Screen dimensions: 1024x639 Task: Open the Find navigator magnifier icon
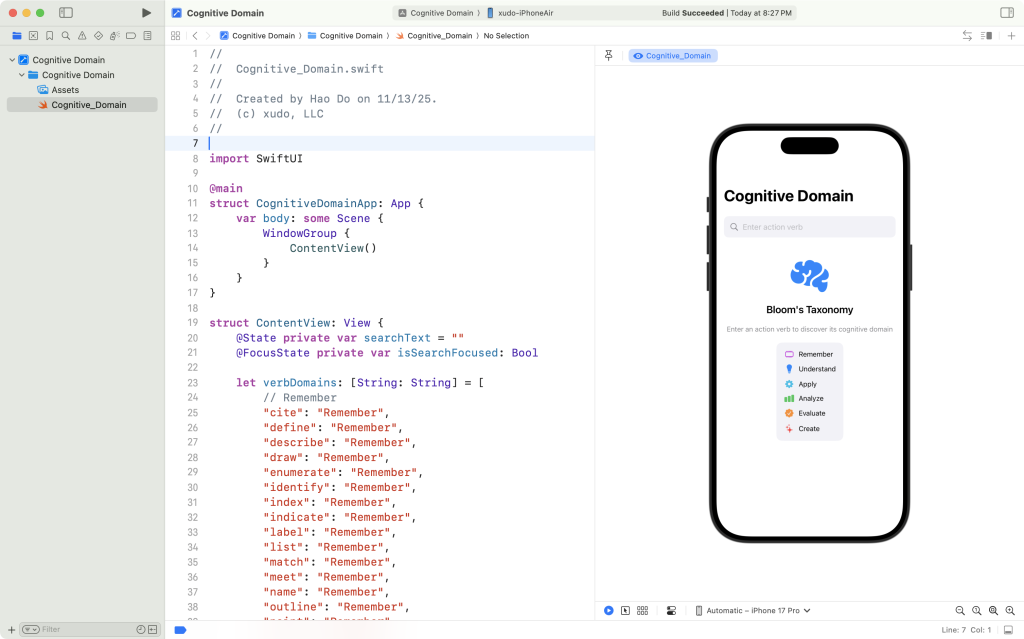[x=66, y=35]
